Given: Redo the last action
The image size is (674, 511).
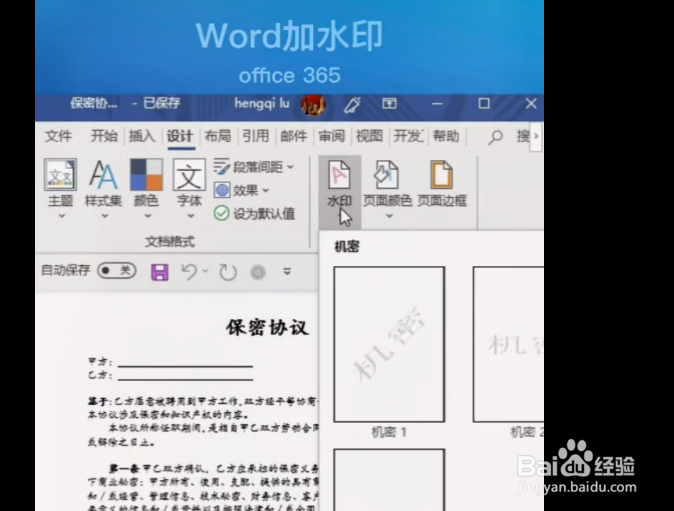Looking at the screenshot, I should click(x=228, y=272).
